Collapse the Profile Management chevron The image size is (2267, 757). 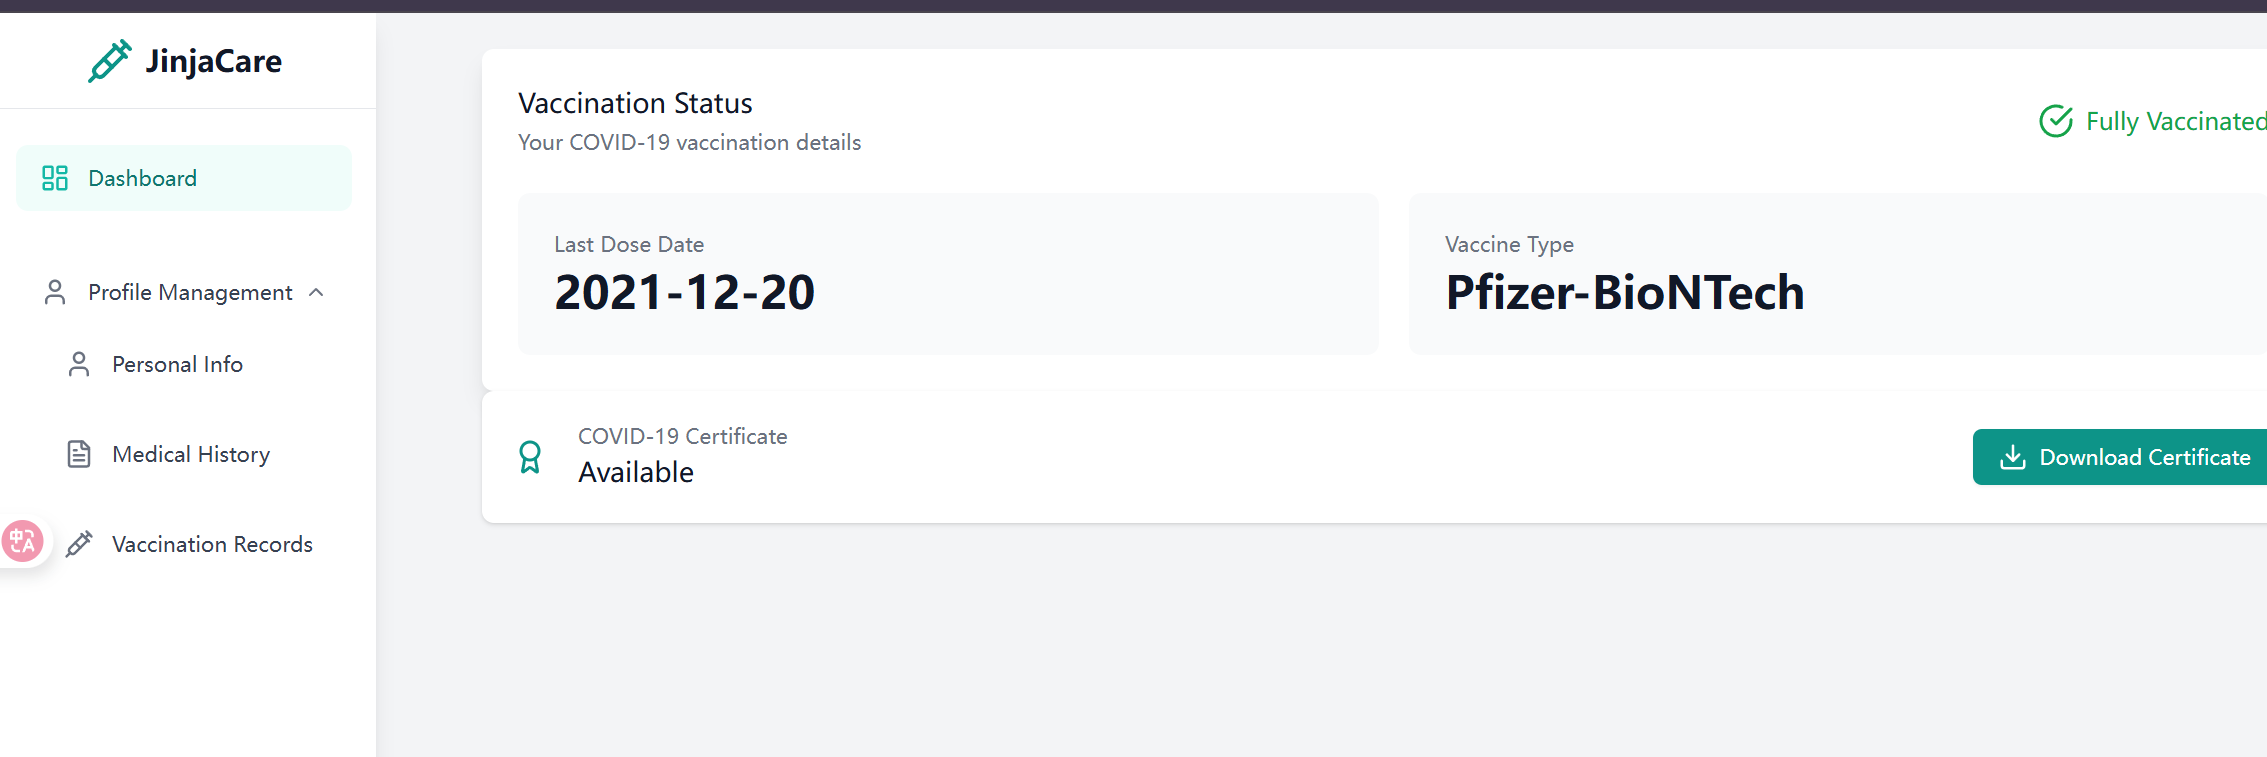317,292
